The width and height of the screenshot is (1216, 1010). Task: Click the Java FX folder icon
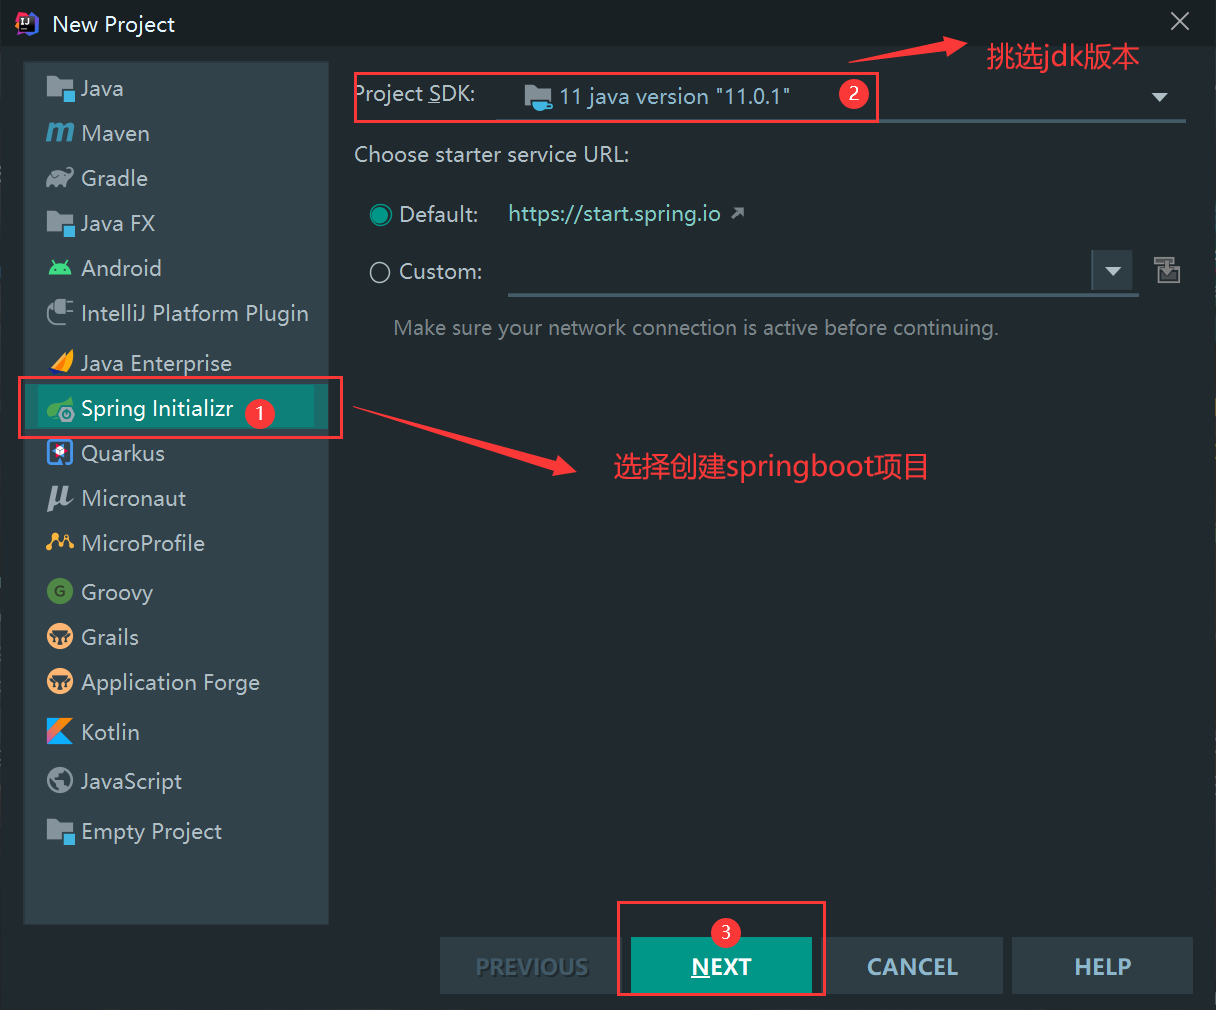60,223
